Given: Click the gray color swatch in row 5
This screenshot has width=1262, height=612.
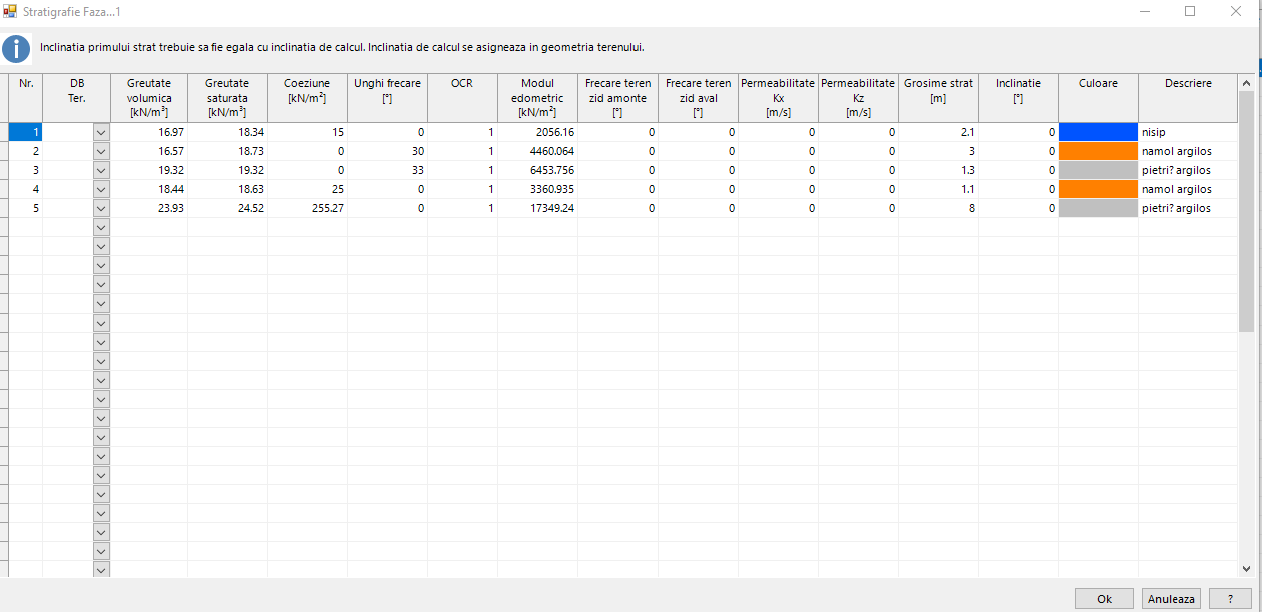Looking at the screenshot, I should click(x=1098, y=208).
